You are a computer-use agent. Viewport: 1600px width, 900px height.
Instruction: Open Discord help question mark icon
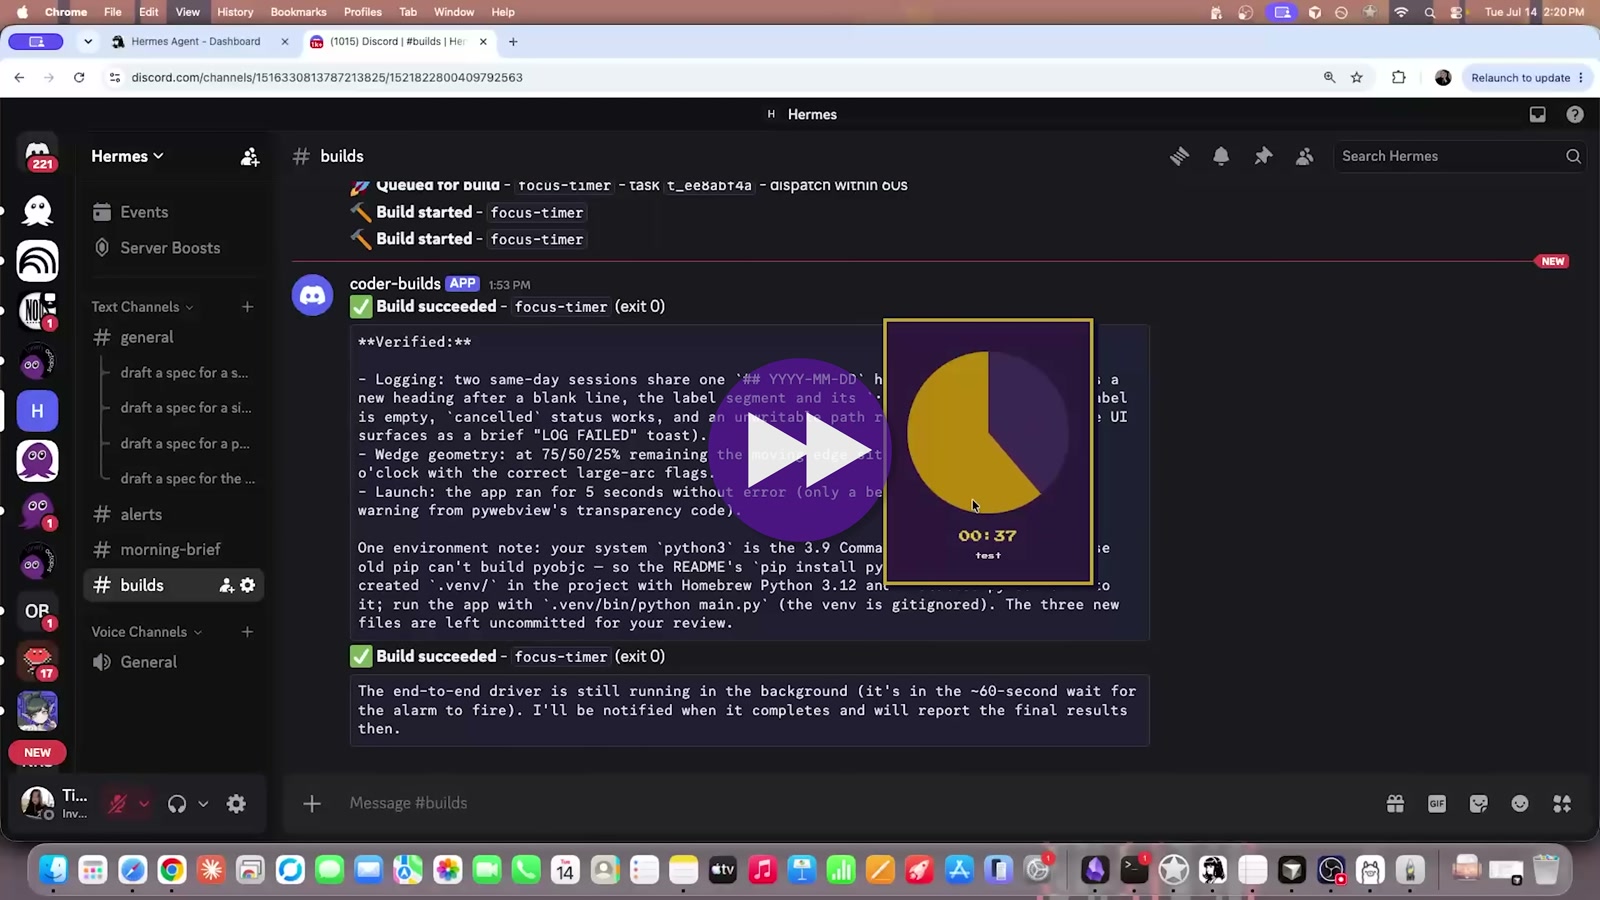1575,114
